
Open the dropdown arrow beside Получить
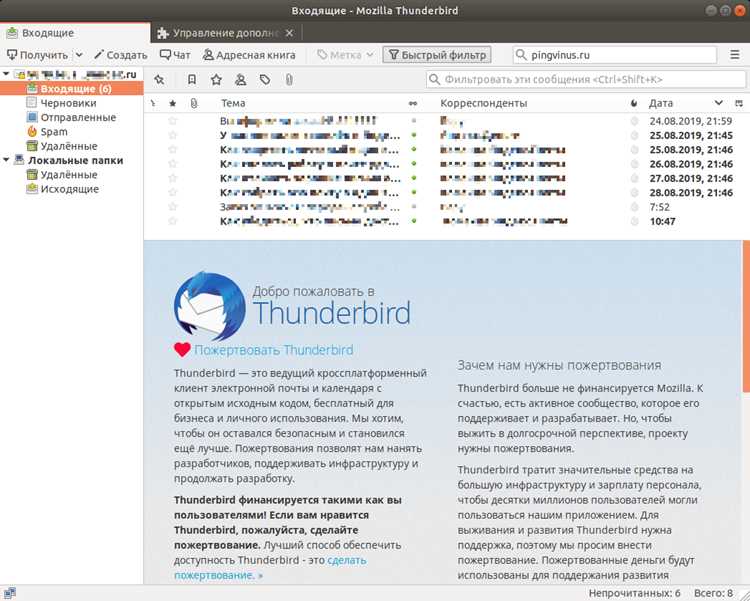pos(79,55)
